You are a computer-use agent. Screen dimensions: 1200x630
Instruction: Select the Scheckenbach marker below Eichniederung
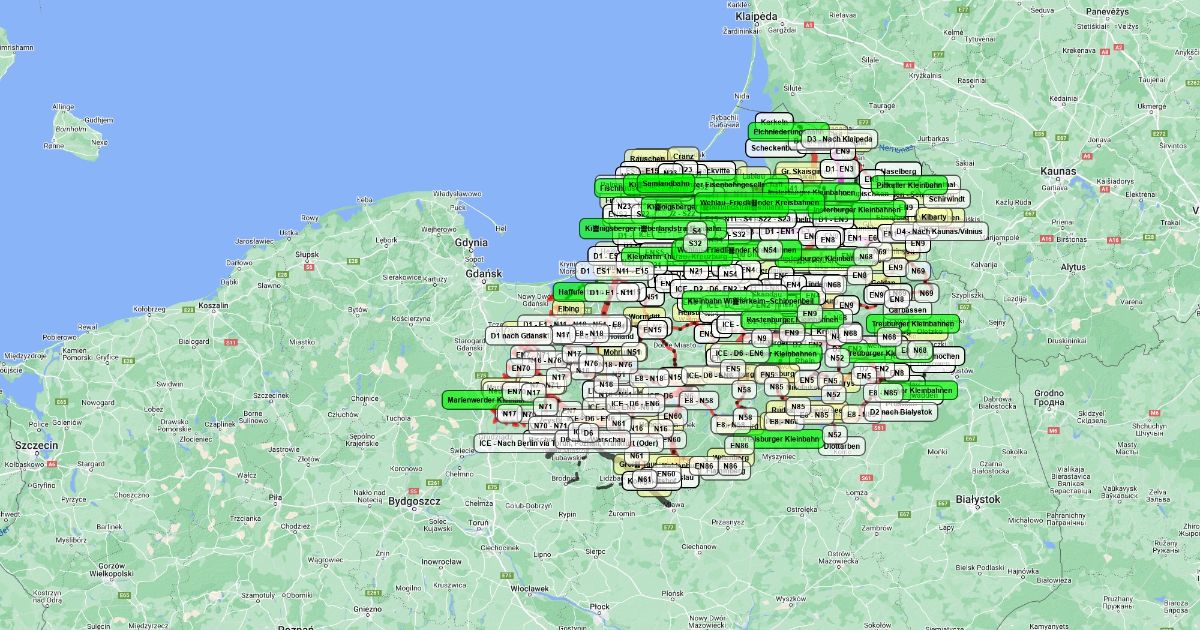click(772, 148)
